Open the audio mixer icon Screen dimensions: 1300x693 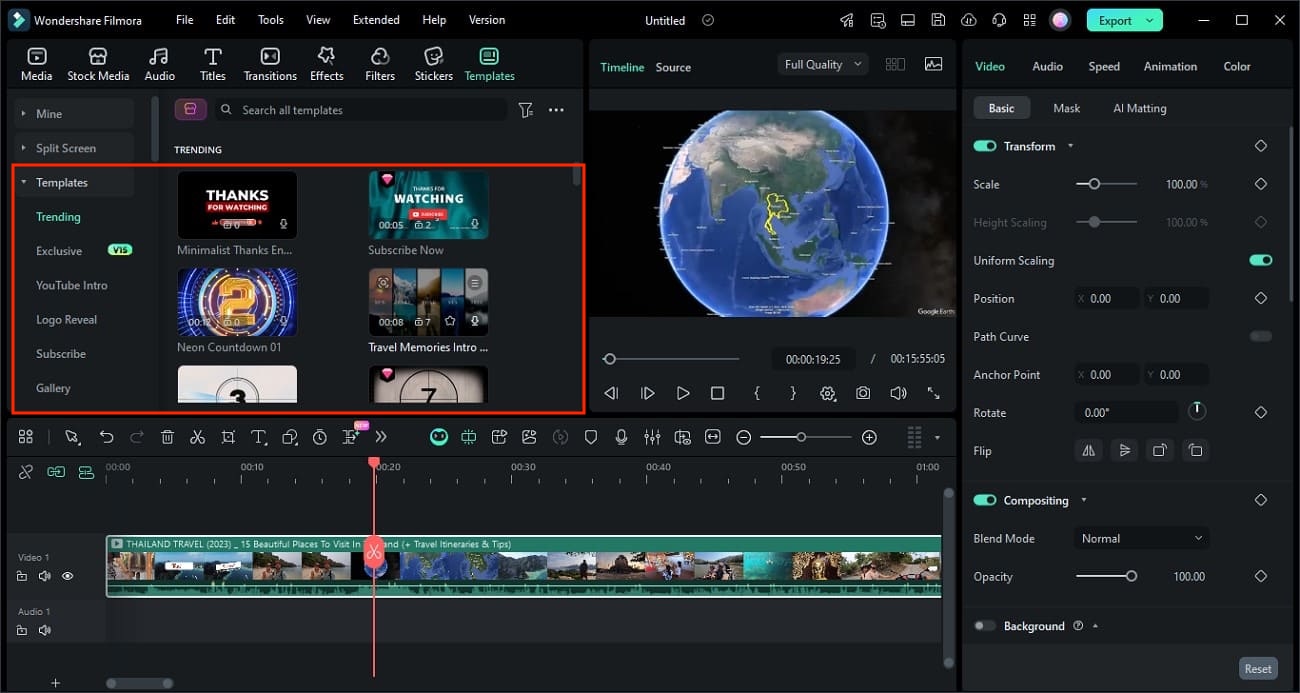point(653,437)
